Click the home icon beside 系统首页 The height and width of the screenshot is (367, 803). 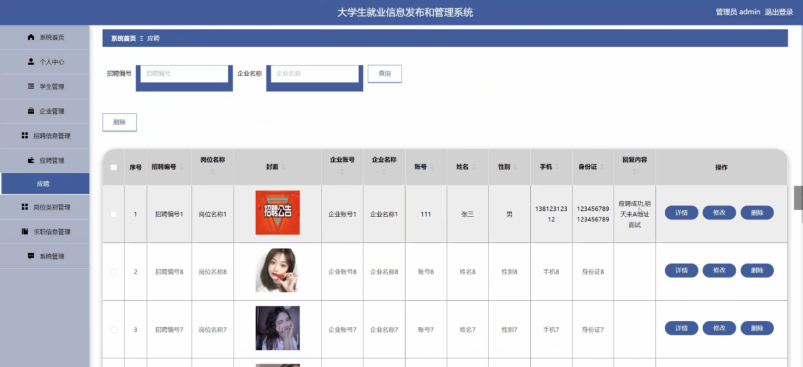(x=31, y=37)
